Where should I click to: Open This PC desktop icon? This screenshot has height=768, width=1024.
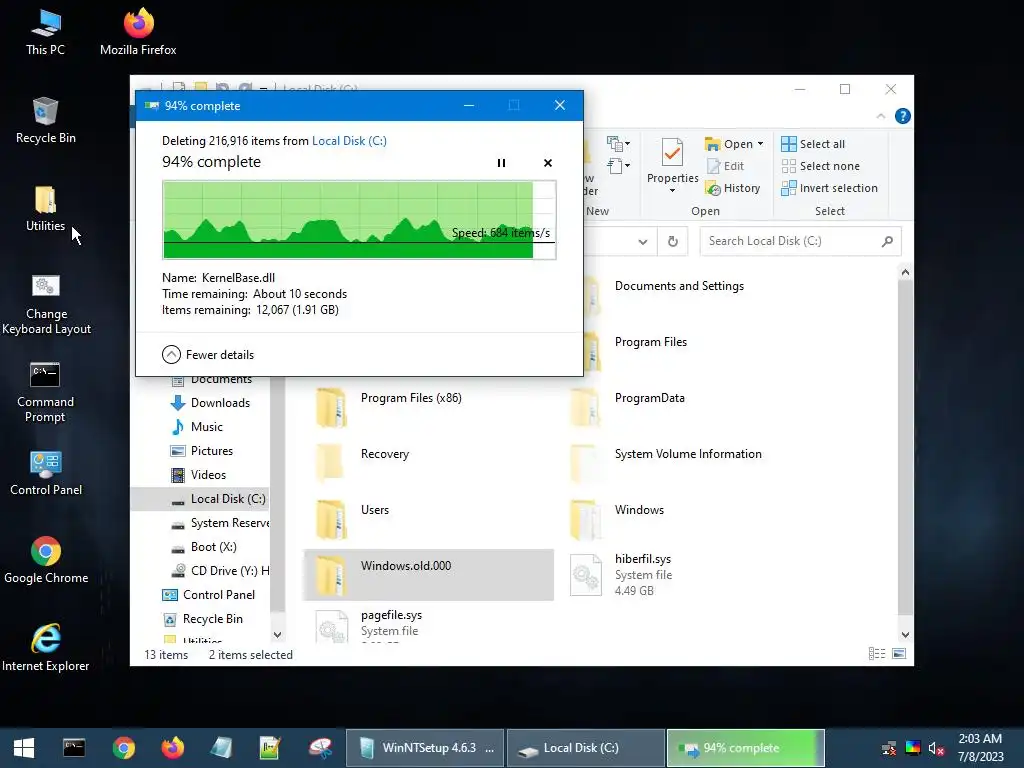click(45, 33)
